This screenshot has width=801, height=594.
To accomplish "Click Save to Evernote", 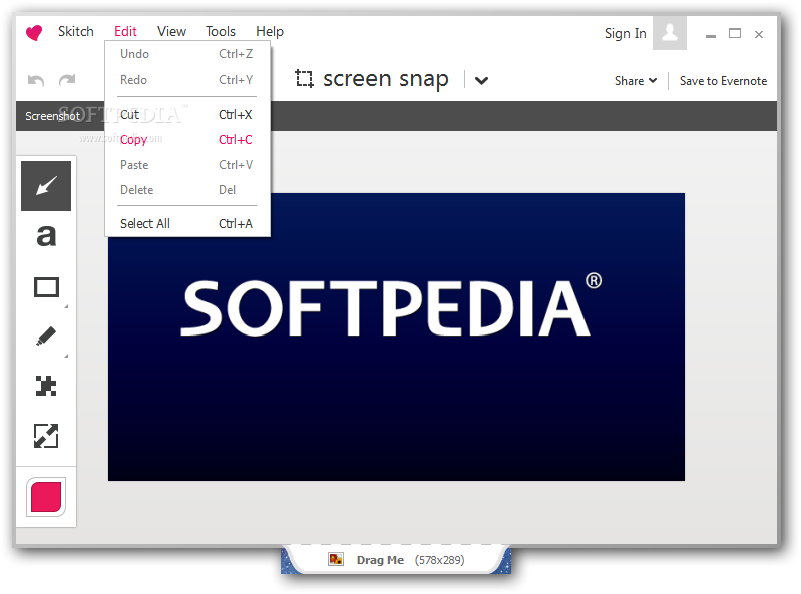I will (x=723, y=81).
